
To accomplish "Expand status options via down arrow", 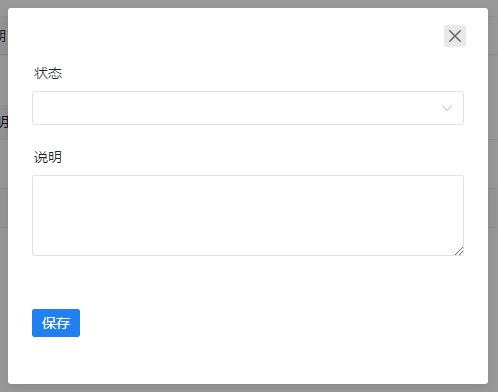I will (447, 108).
